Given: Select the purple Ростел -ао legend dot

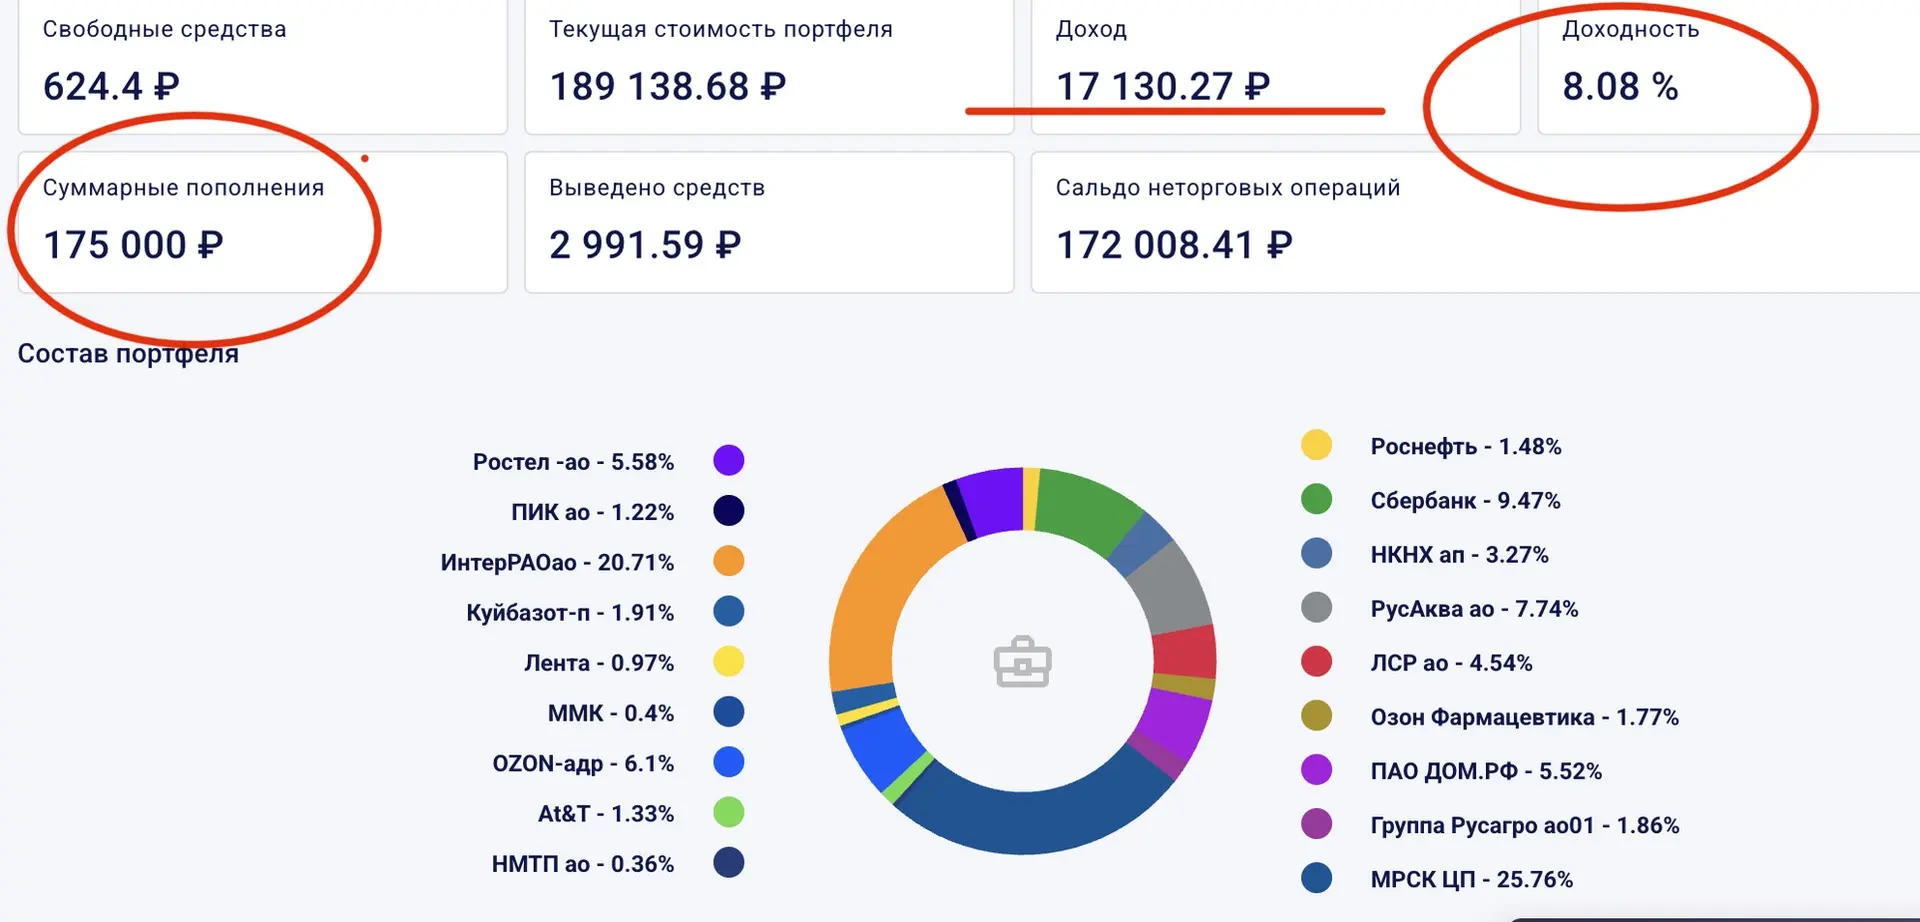Looking at the screenshot, I should (x=729, y=460).
